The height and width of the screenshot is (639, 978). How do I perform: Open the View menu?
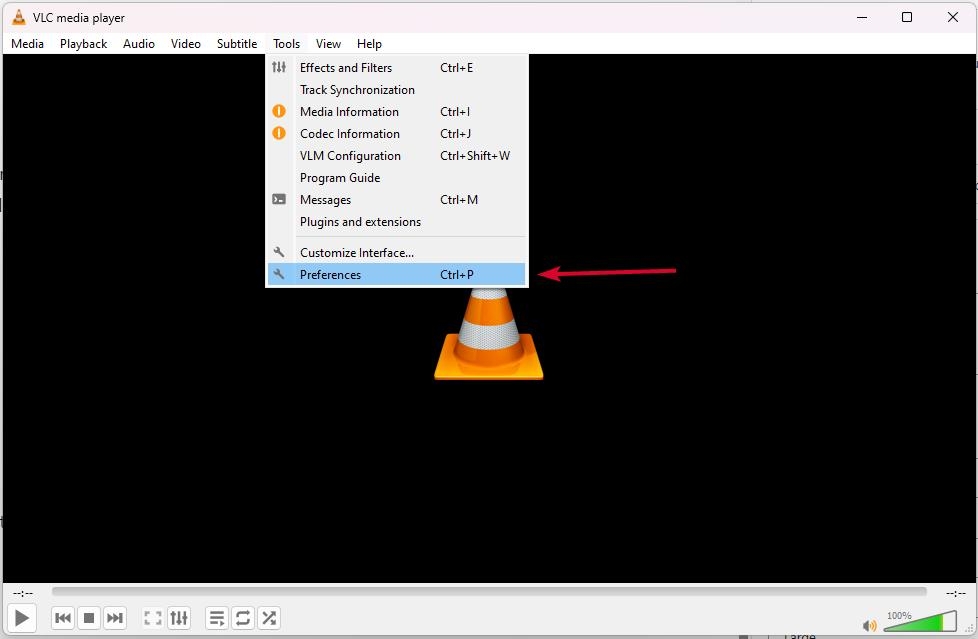pyautogui.click(x=328, y=44)
